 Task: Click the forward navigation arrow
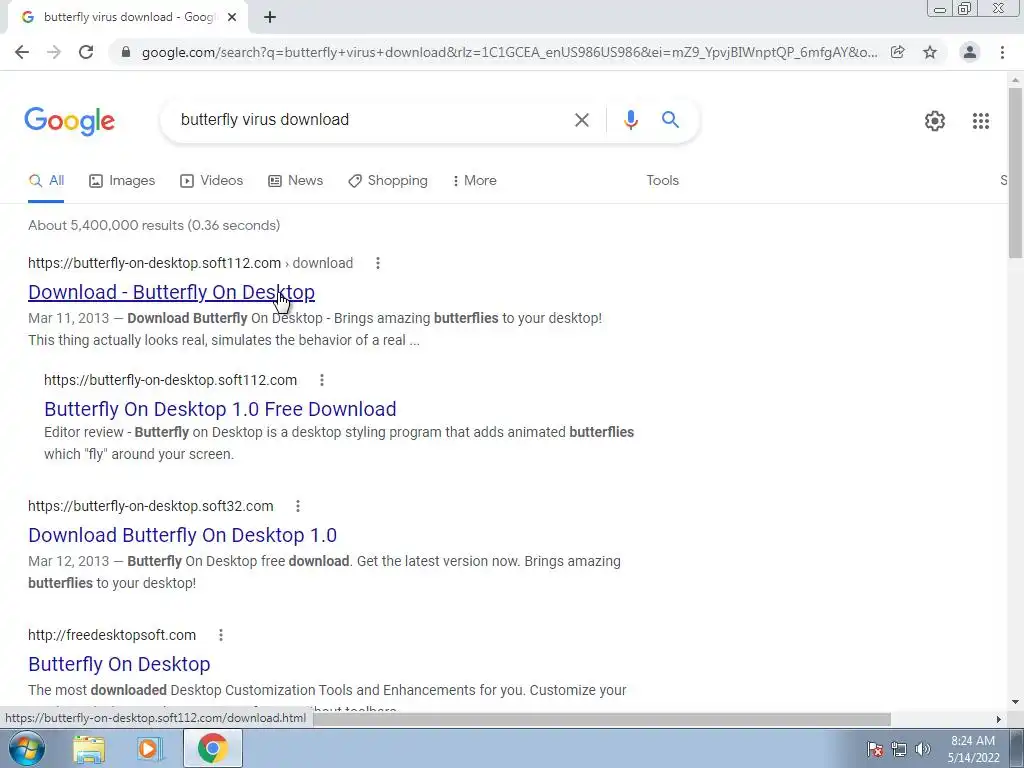[x=54, y=52]
